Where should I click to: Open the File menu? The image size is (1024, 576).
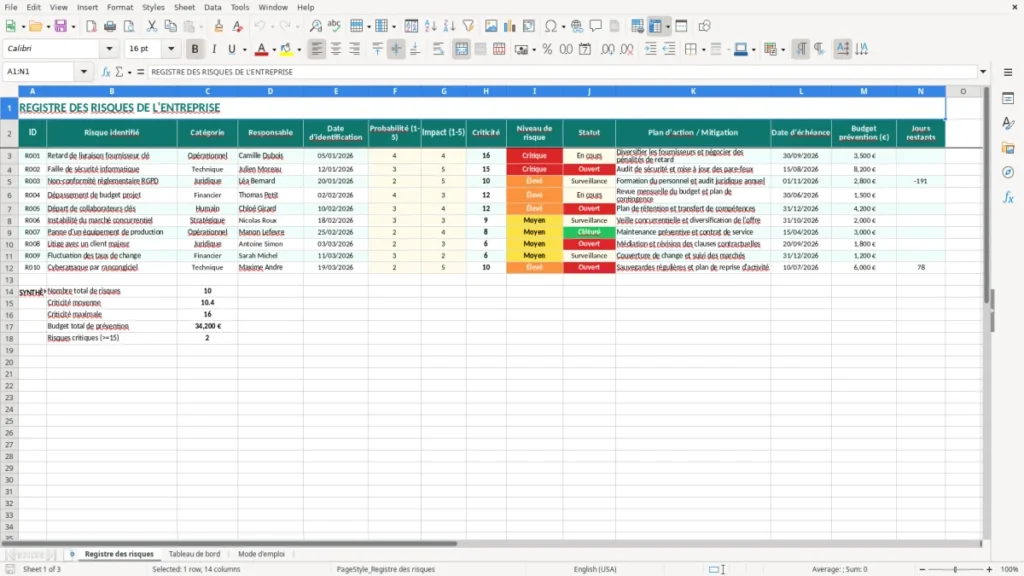11,7
